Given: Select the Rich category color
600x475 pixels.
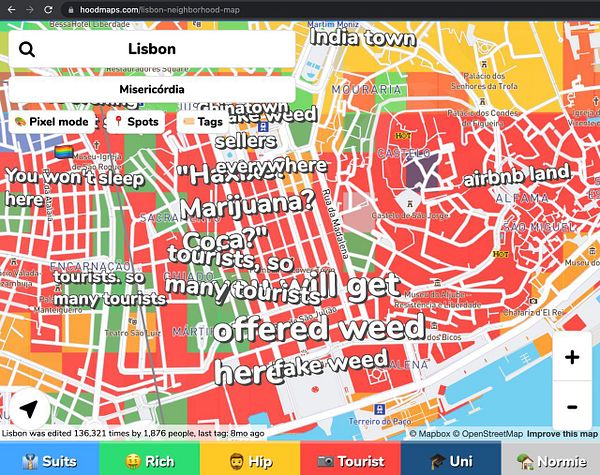Looking at the screenshot, I should 150,459.
